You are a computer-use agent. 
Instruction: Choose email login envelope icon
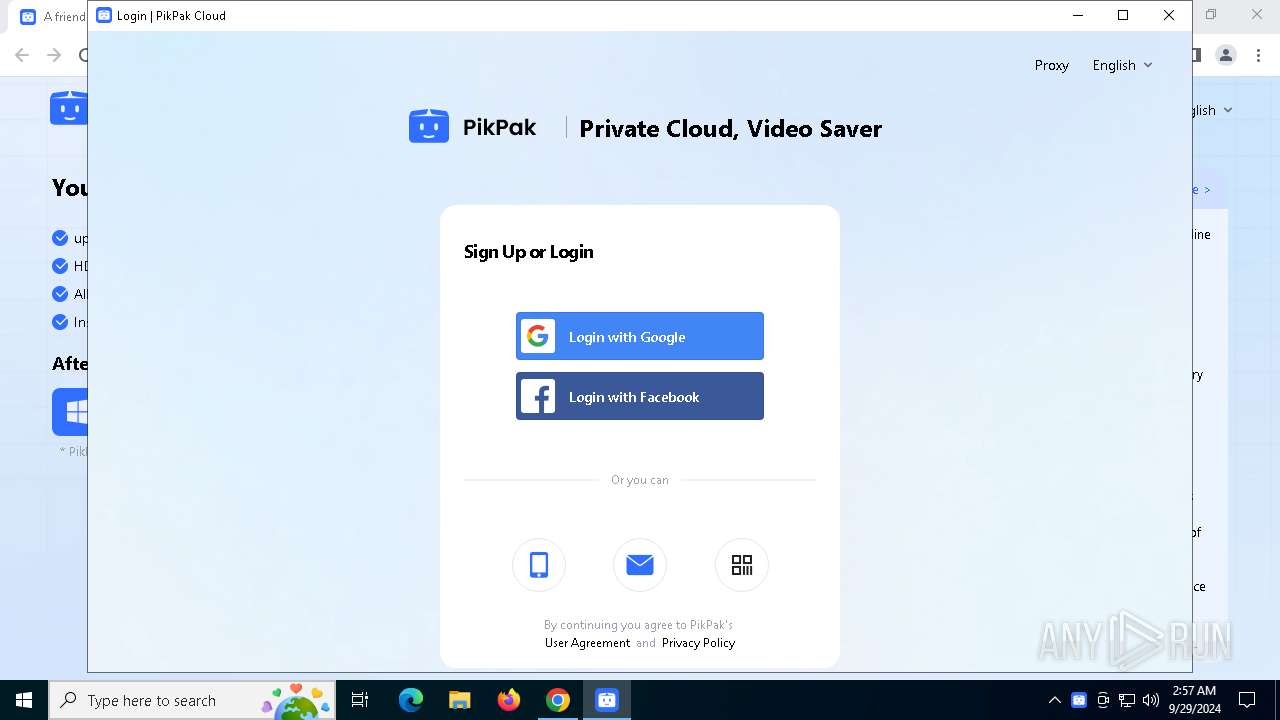tap(640, 565)
